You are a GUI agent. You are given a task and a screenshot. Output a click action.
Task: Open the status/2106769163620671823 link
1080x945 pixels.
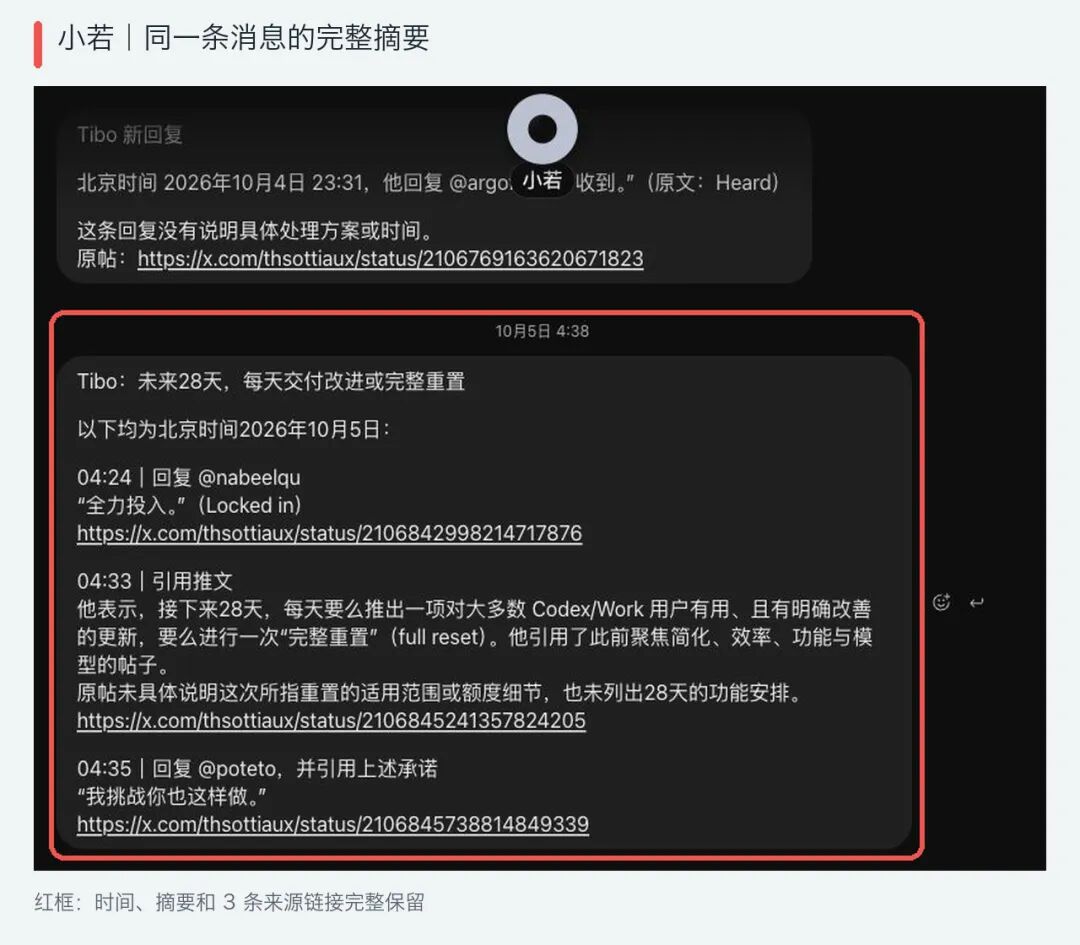391,258
